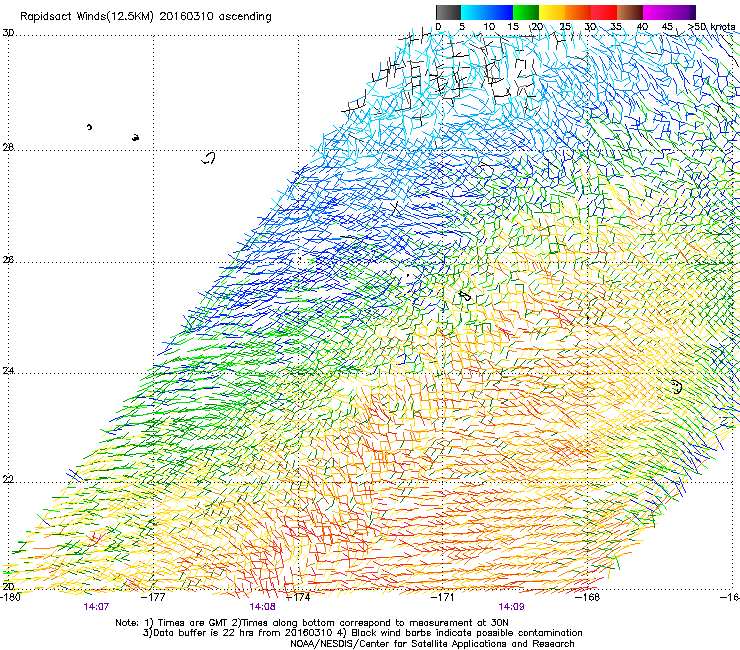Click the '-180' longitude axis label

pos(10,597)
